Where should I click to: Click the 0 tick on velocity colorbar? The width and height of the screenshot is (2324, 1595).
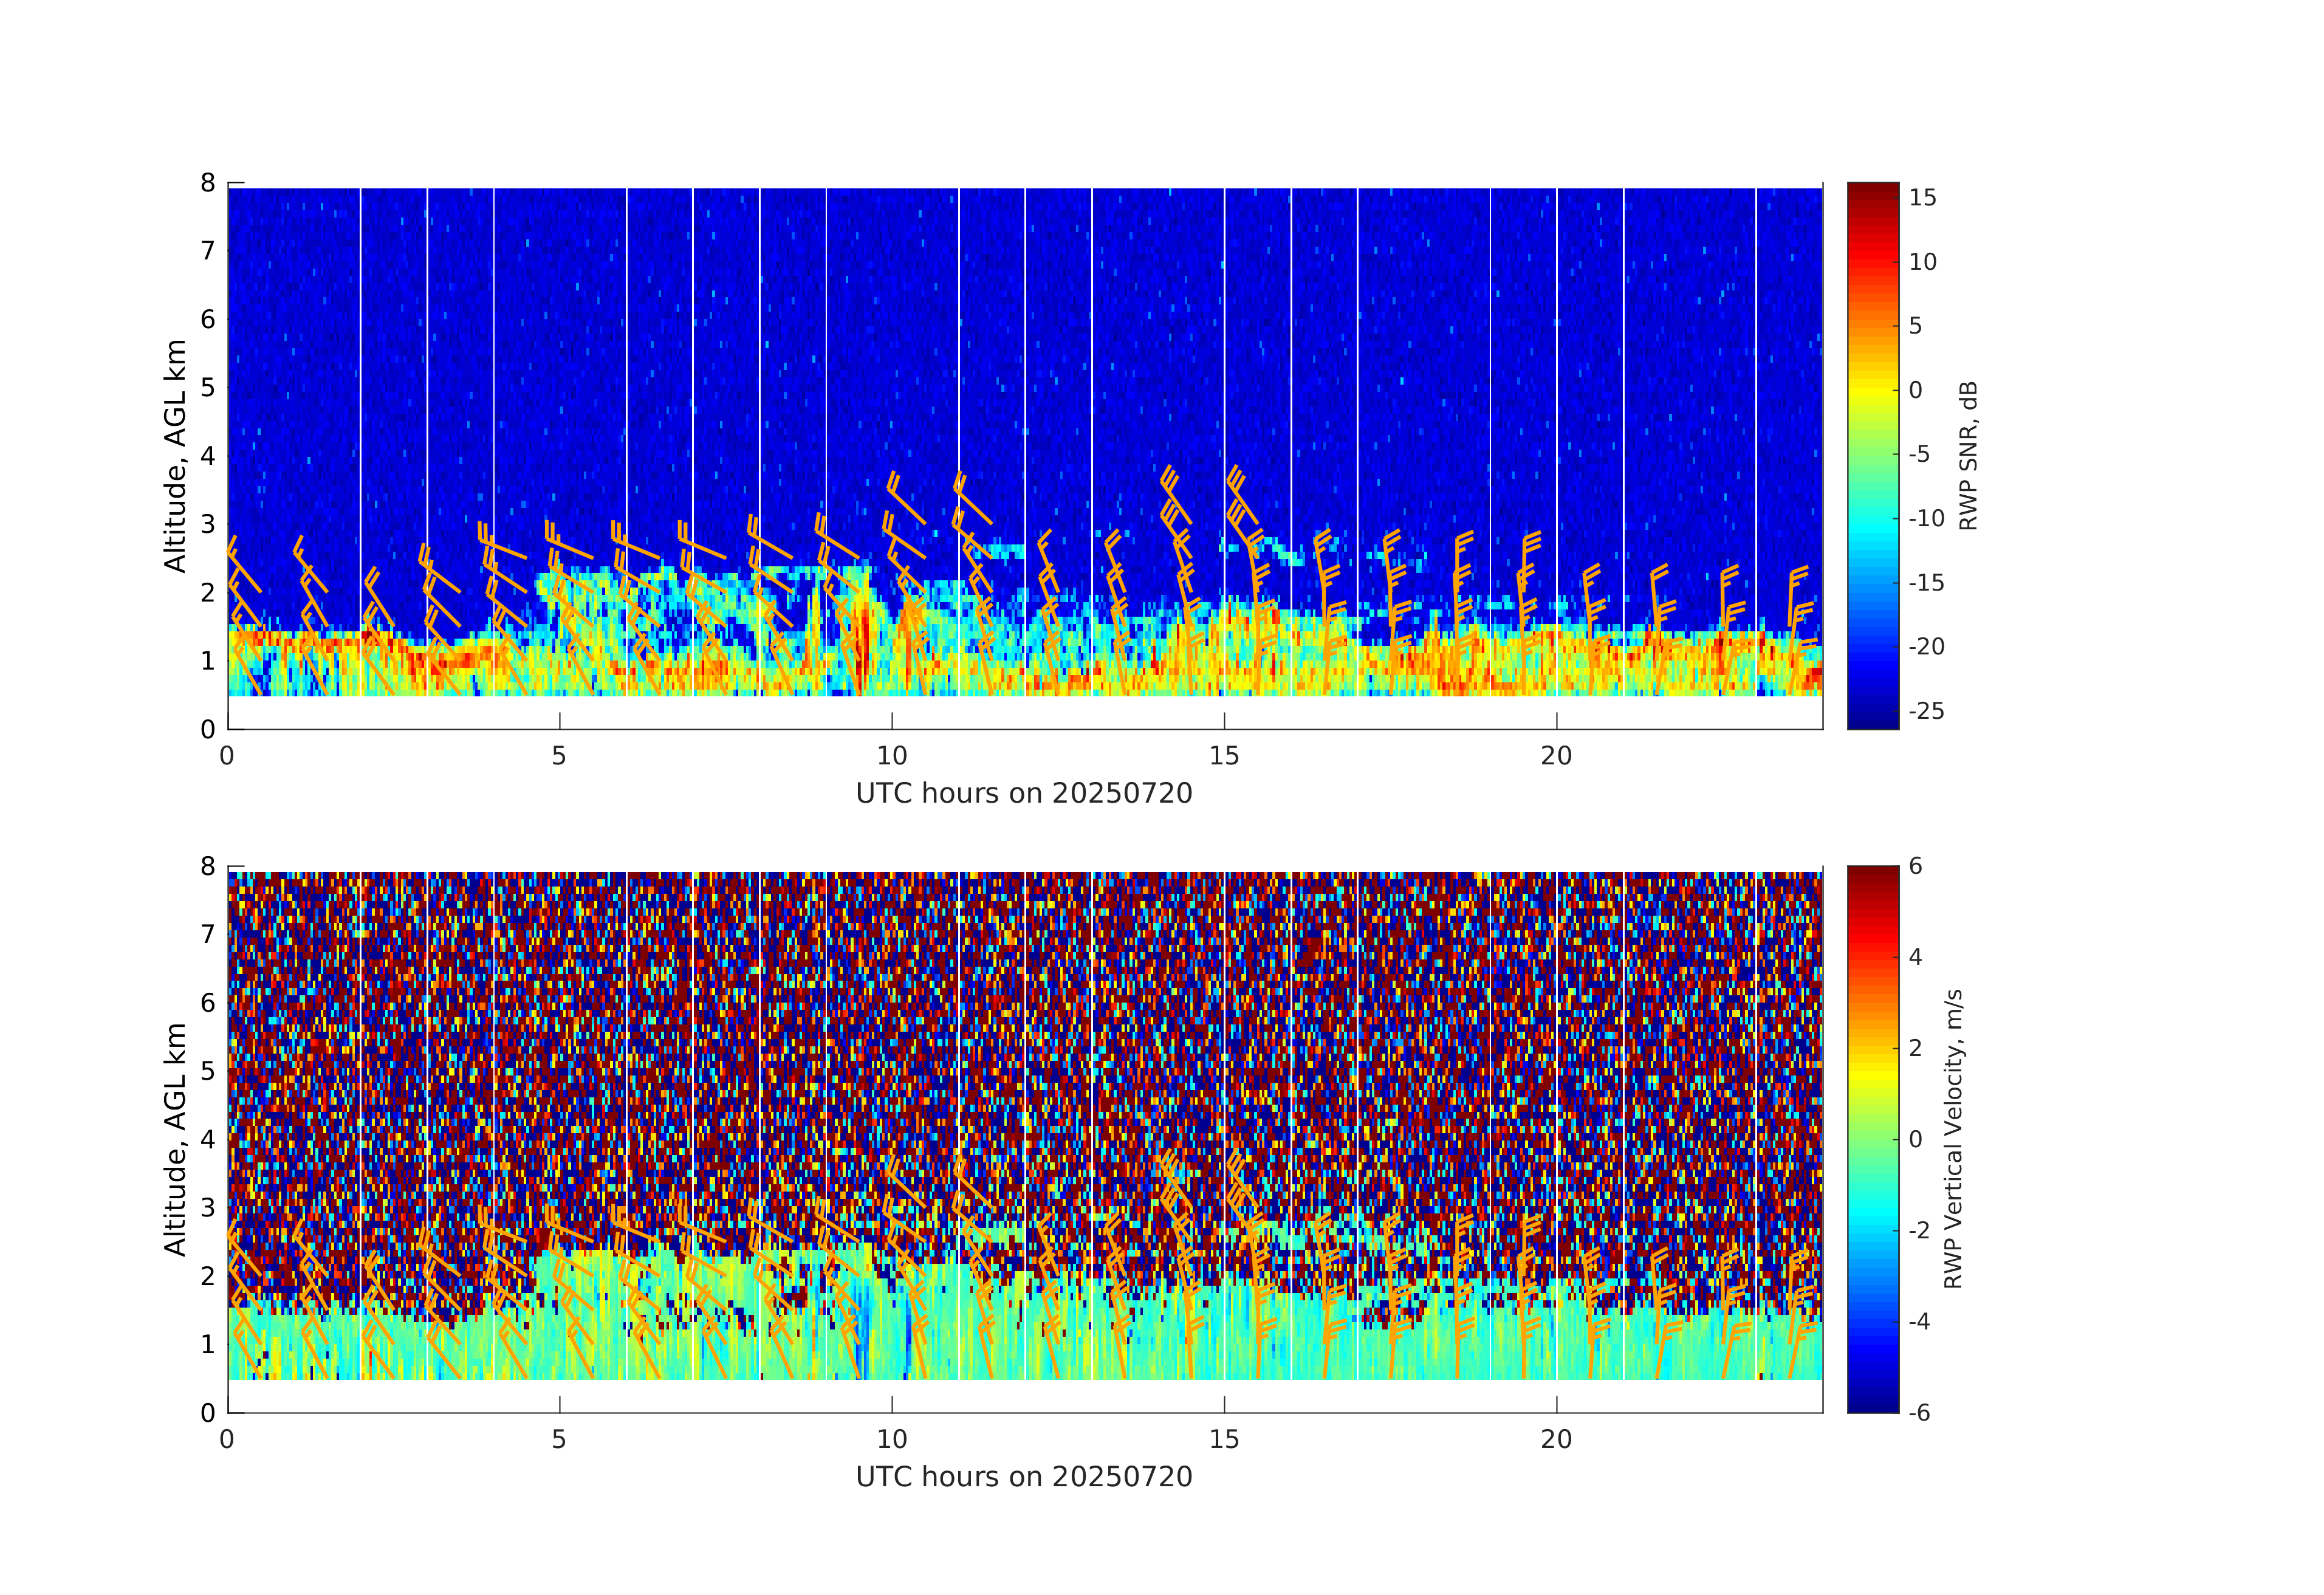coord(1916,1139)
